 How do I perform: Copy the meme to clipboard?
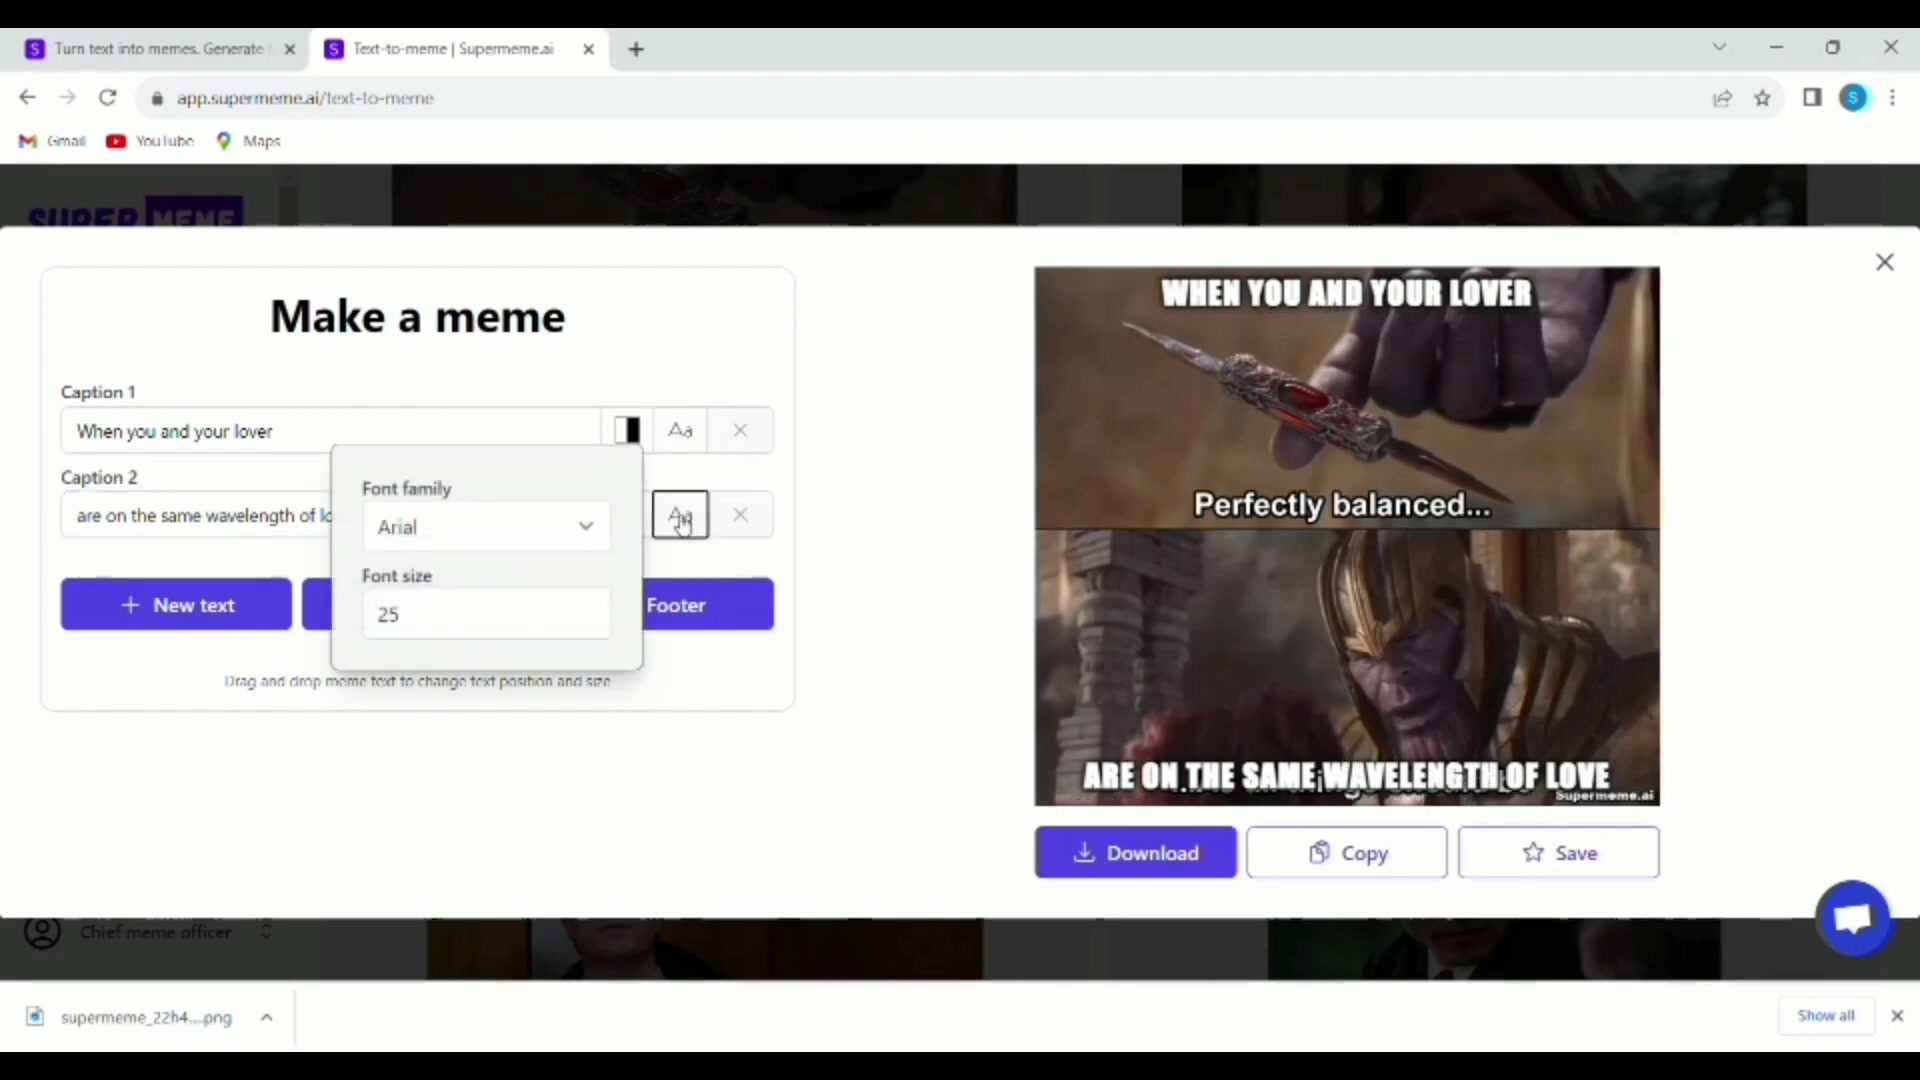pyautogui.click(x=1347, y=853)
